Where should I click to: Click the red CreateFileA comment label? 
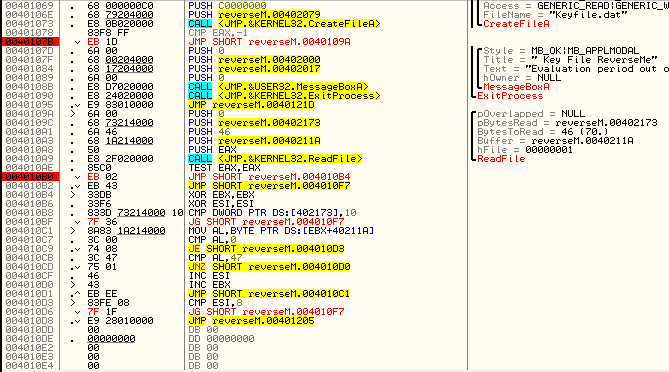click(516, 24)
